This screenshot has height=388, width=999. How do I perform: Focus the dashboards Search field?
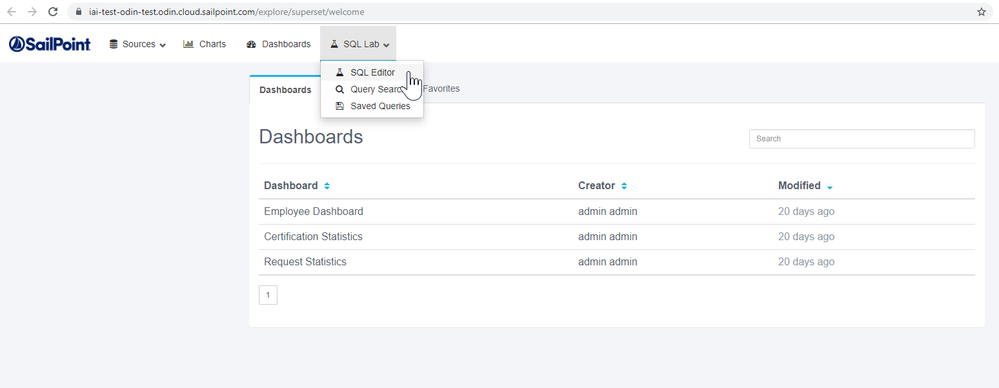pyautogui.click(x=861, y=139)
